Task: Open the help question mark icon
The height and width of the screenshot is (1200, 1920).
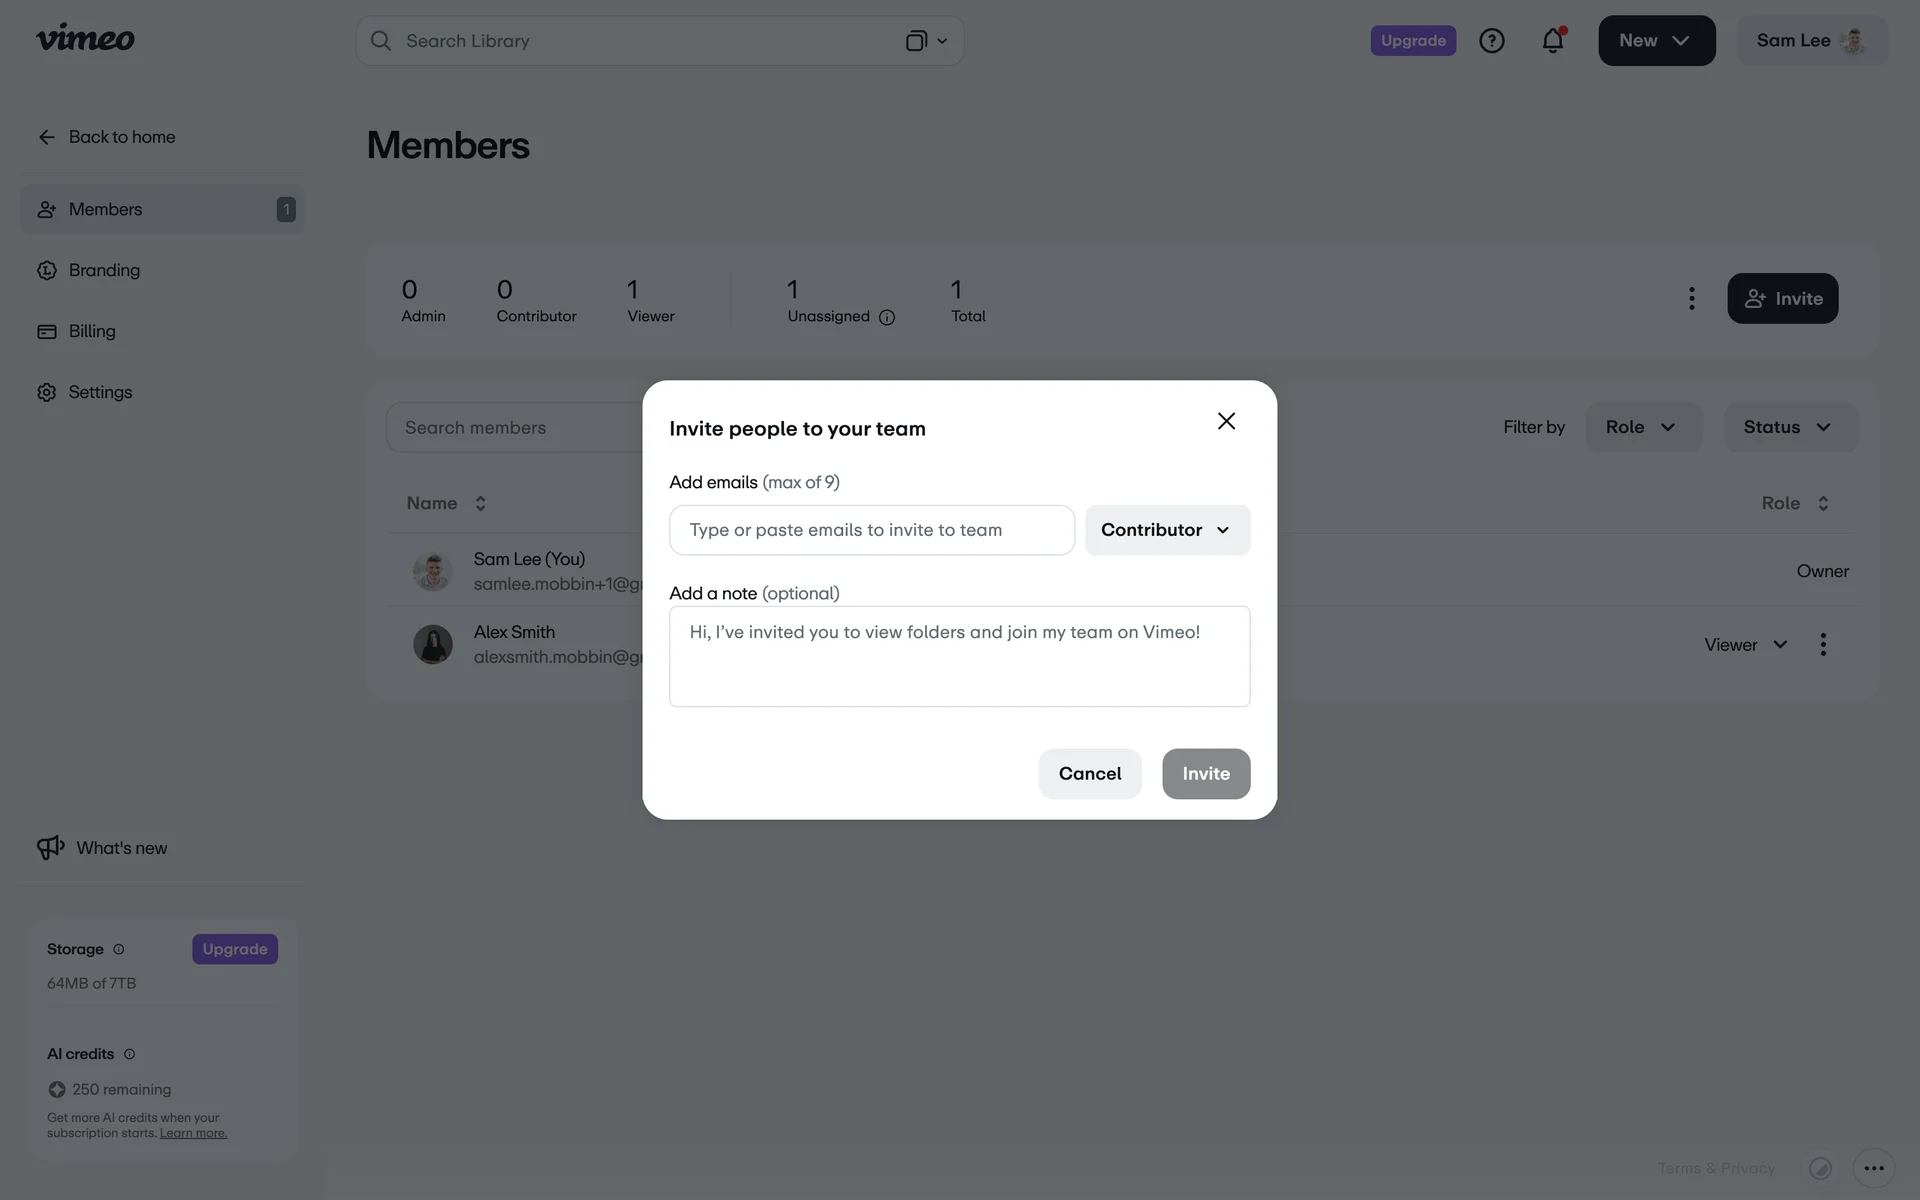Action: (1491, 41)
